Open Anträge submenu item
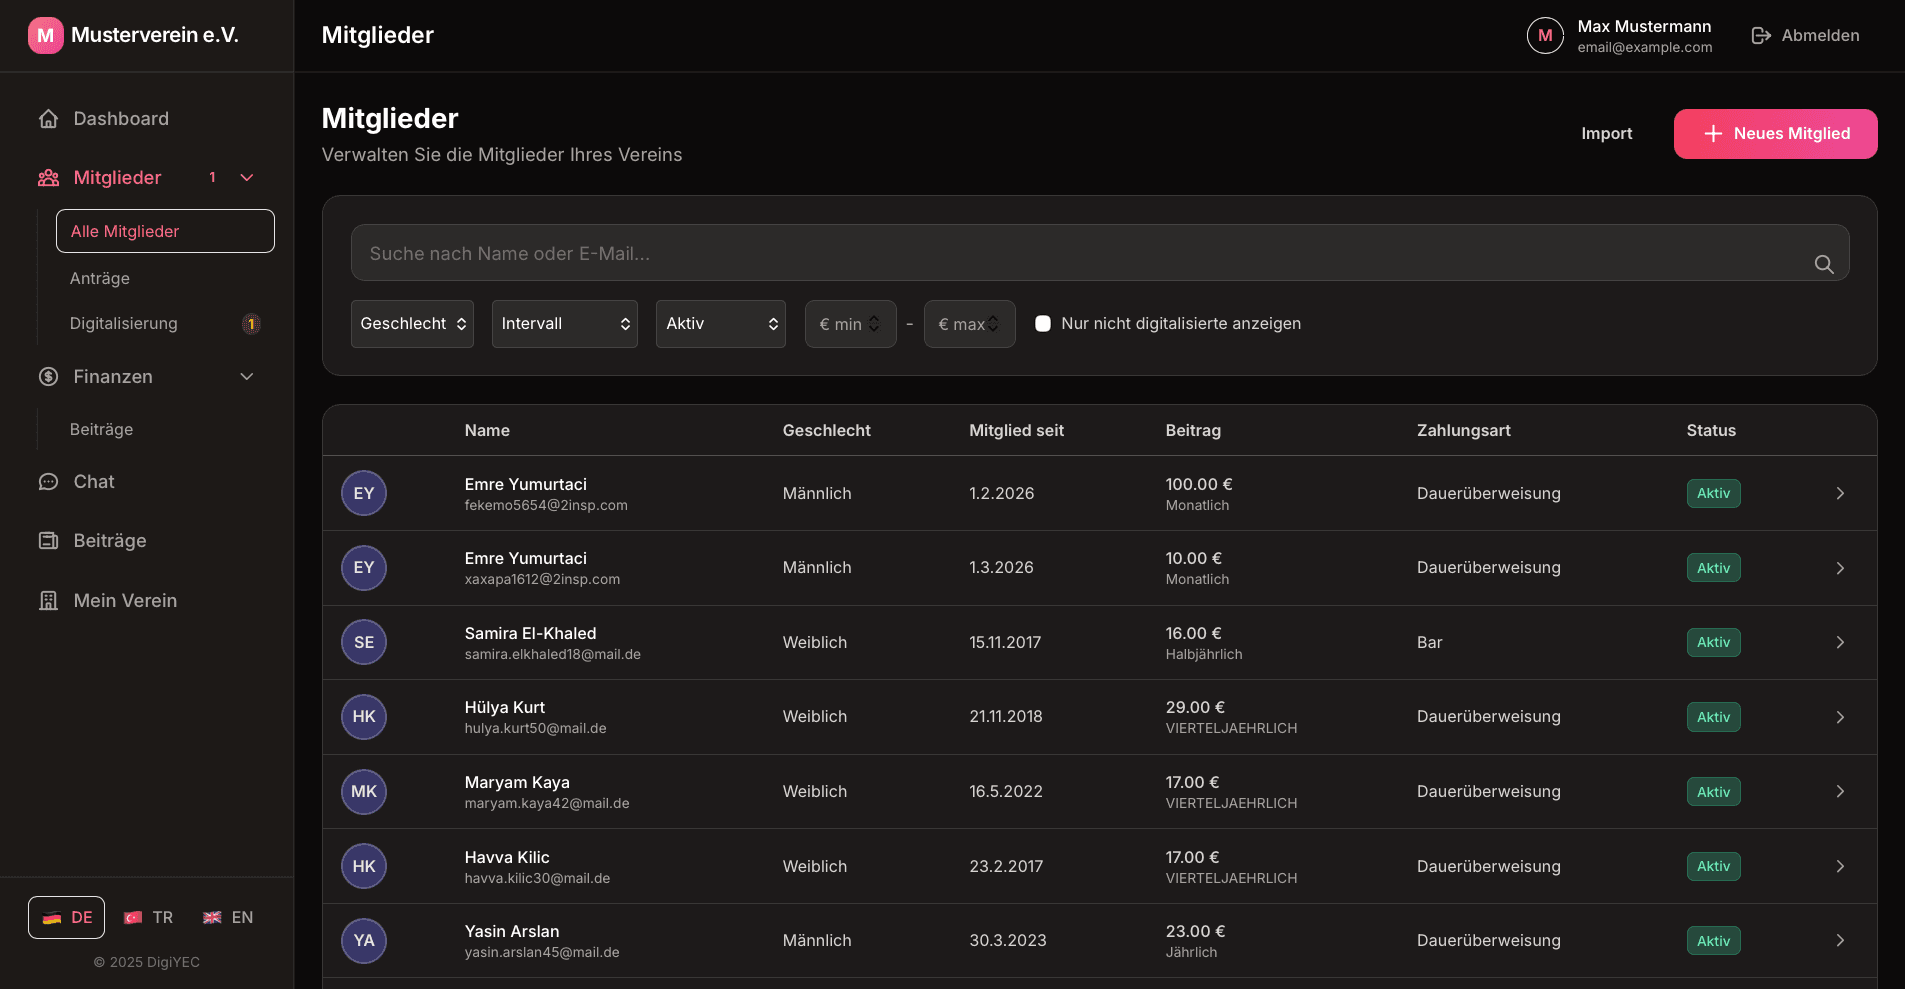 (x=100, y=279)
